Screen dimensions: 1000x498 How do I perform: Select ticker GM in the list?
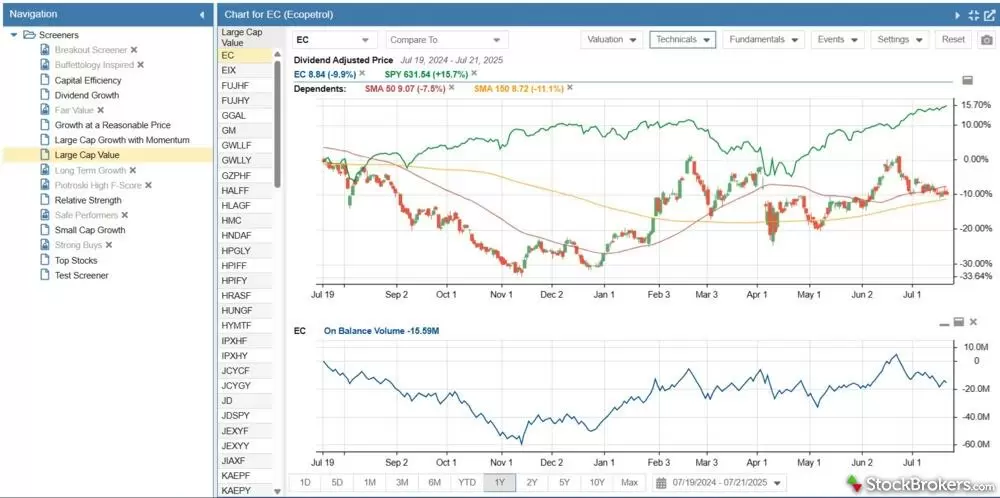pos(245,131)
